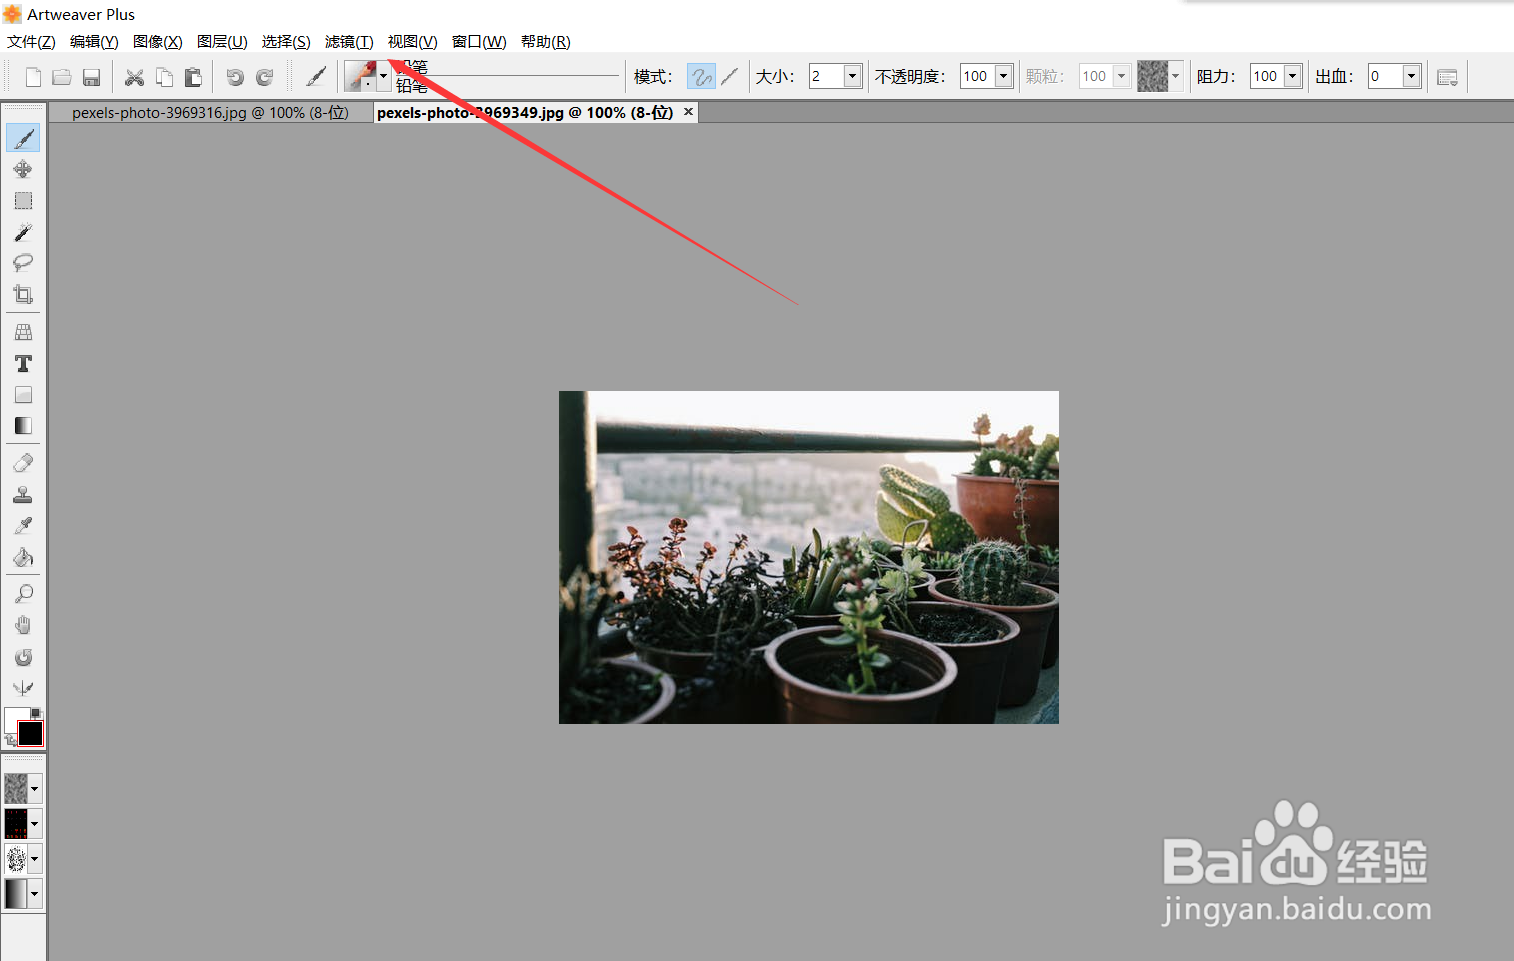Click the Copy toolbar icon
This screenshot has height=961, width=1514.
tap(164, 77)
